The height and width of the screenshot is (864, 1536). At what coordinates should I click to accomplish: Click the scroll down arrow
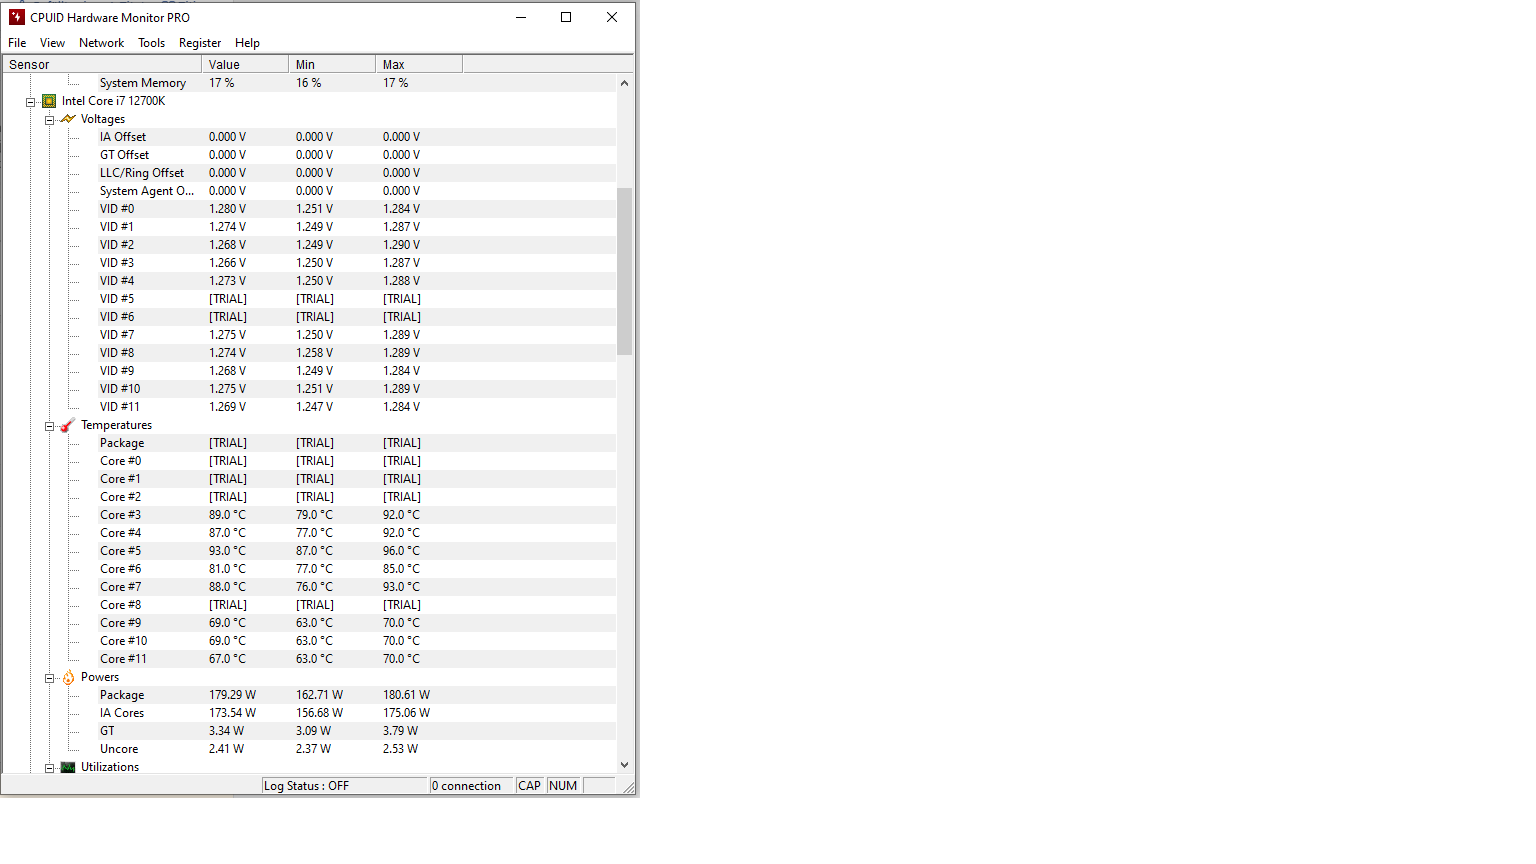pos(625,765)
